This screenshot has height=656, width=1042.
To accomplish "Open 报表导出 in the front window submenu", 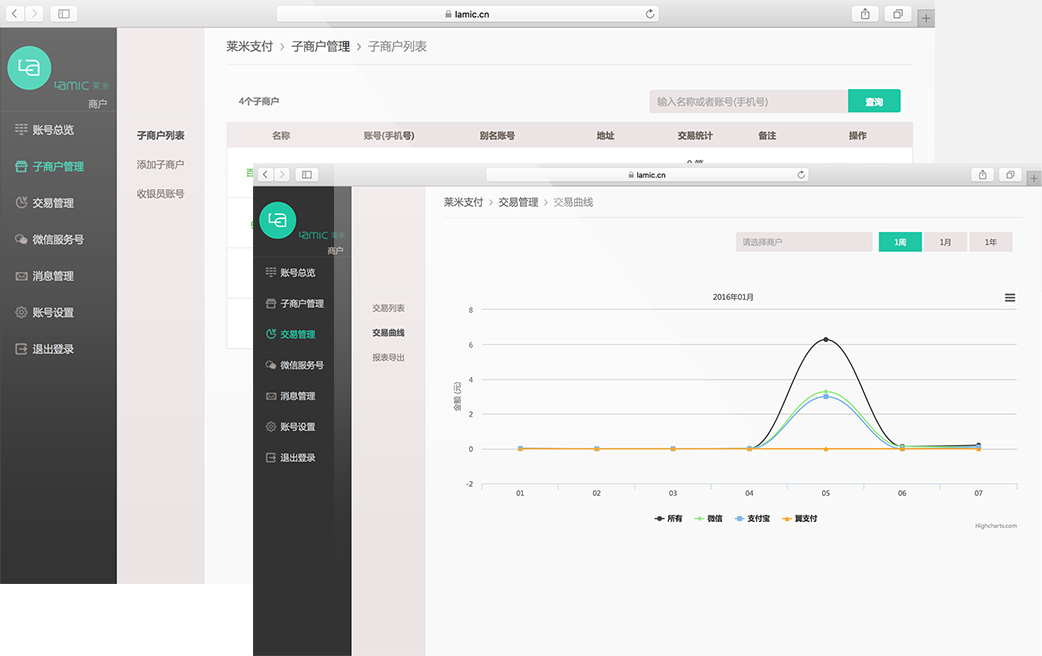I will coord(388,358).
